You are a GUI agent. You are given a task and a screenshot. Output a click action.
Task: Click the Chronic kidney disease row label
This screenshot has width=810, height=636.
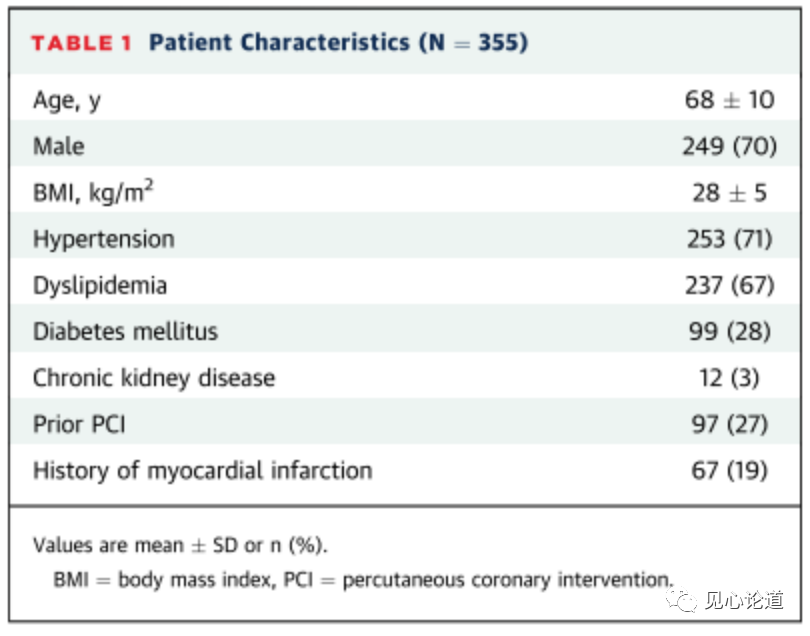(154, 378)
